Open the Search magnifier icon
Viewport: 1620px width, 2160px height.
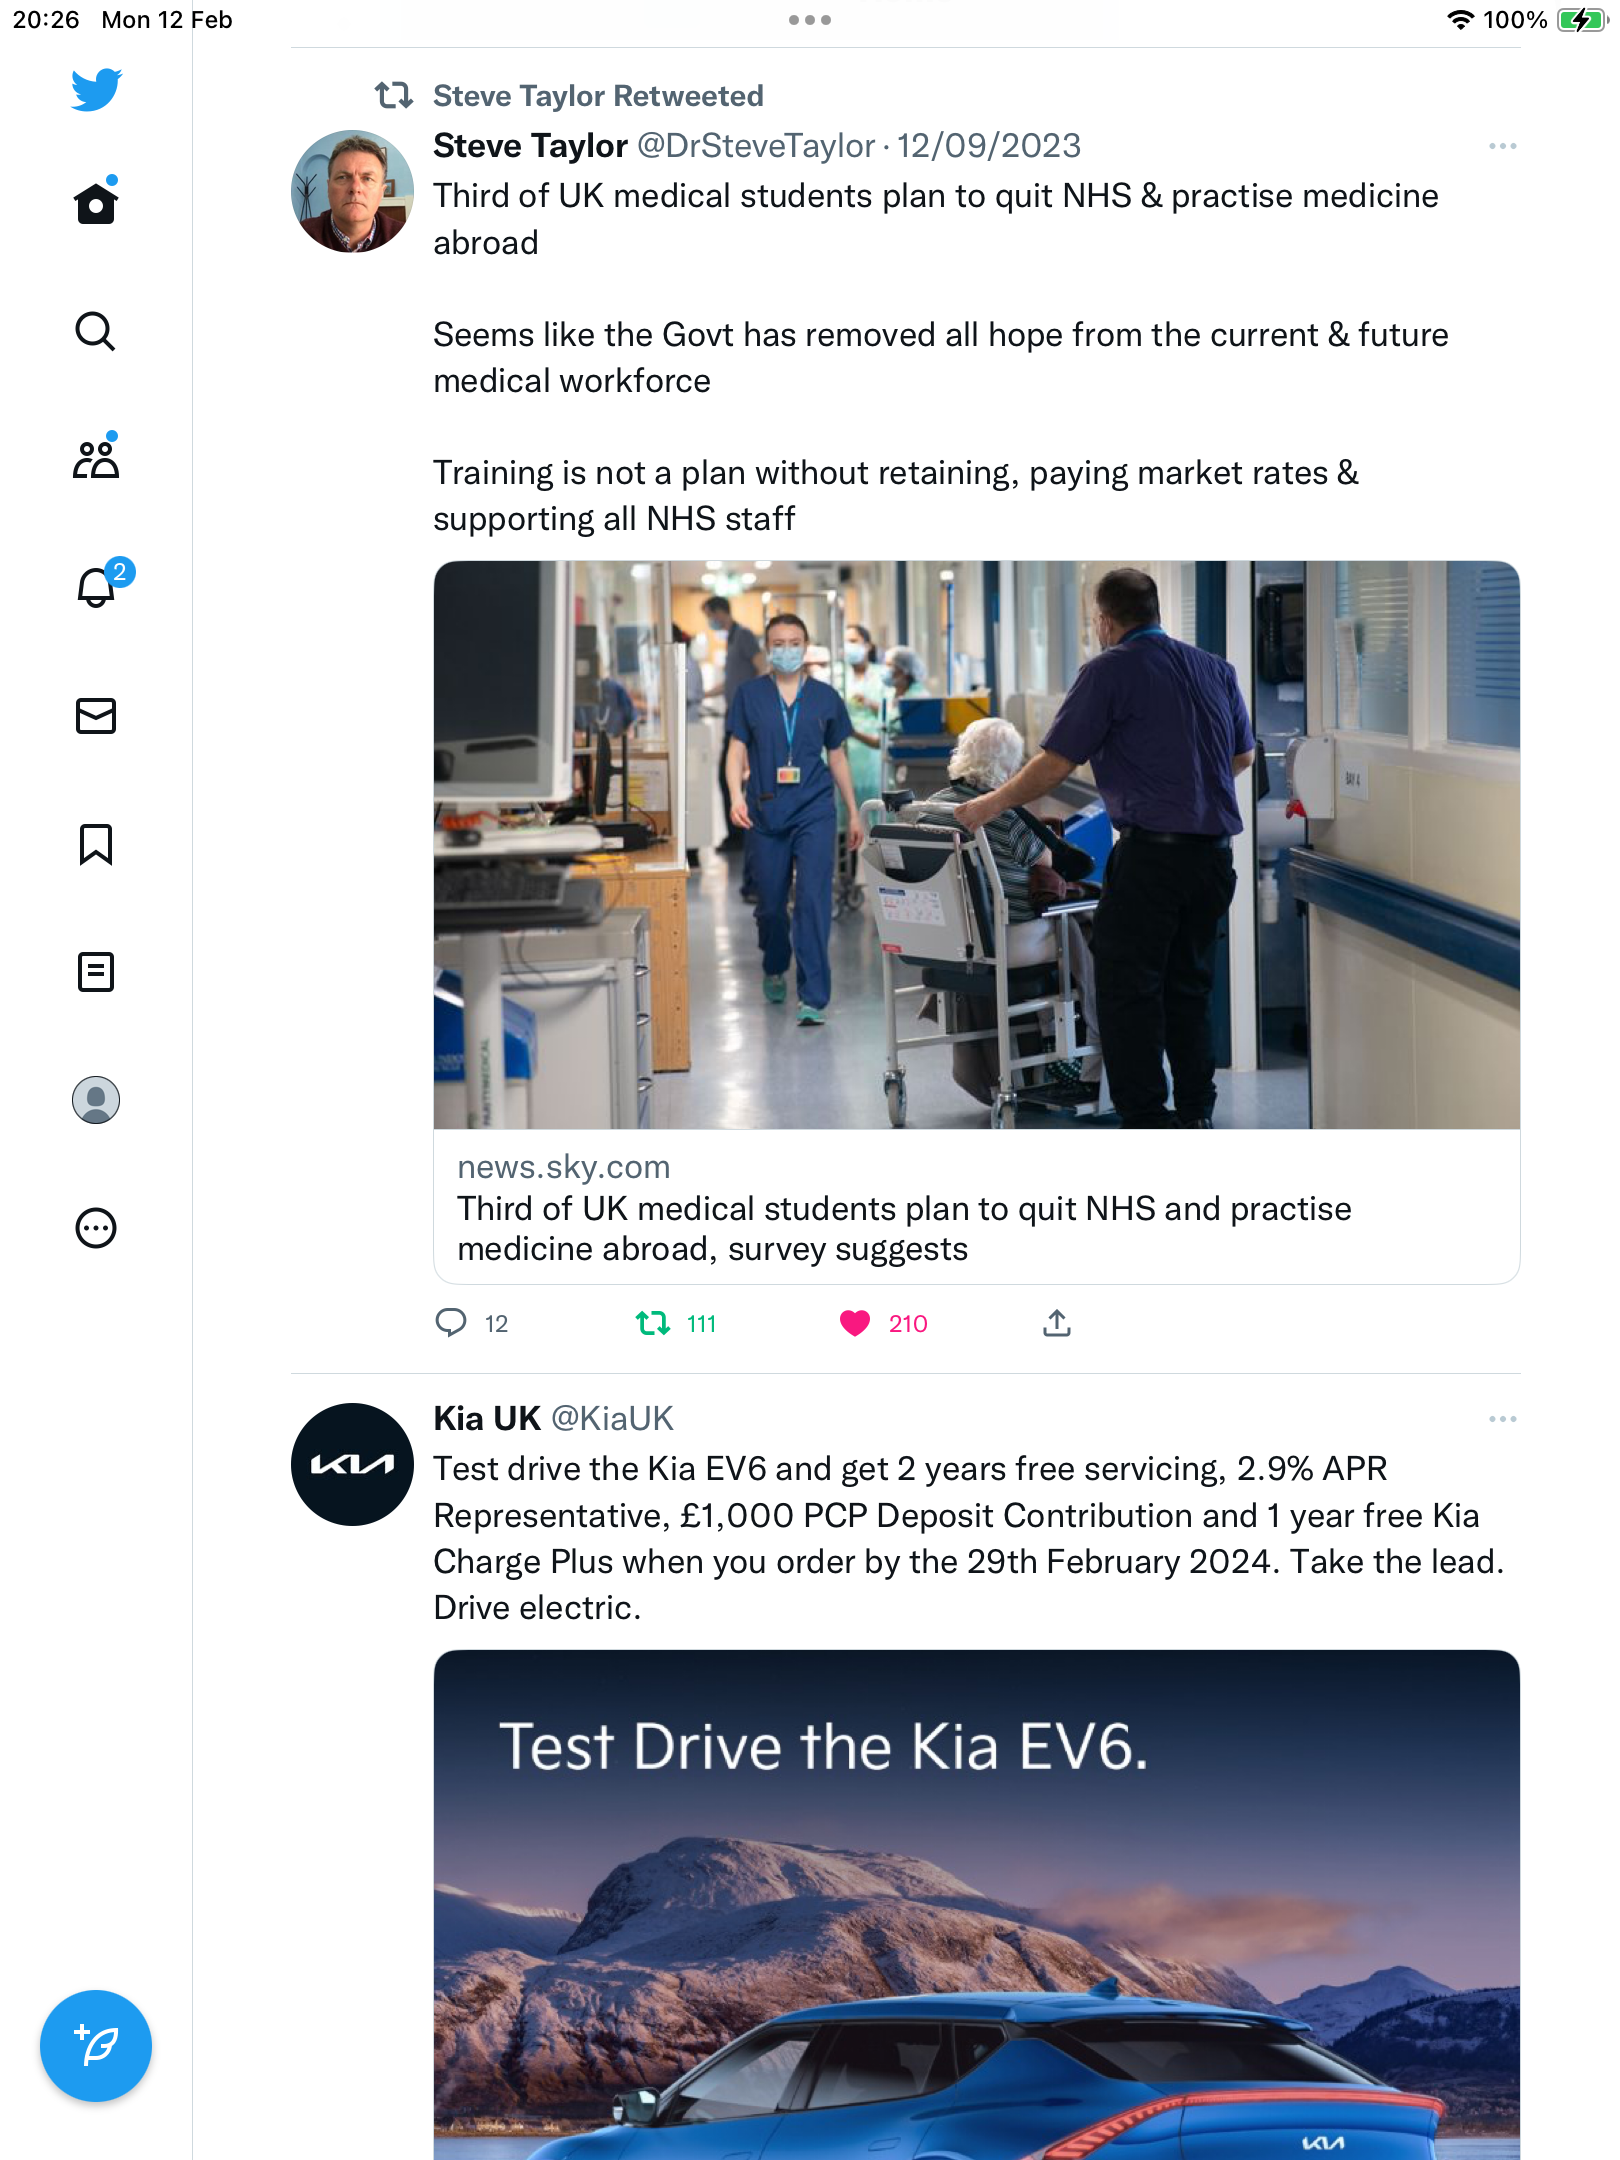(x=96, y=331)
